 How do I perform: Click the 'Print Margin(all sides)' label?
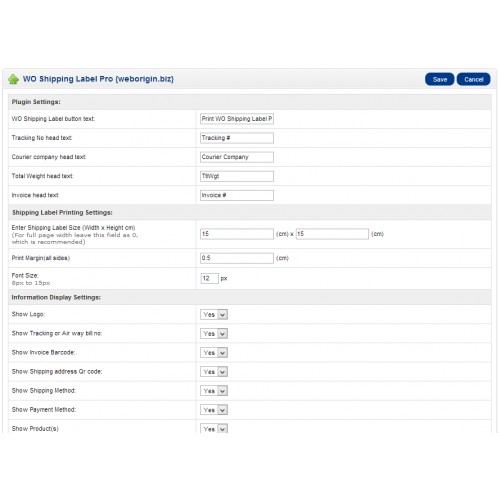41,258
